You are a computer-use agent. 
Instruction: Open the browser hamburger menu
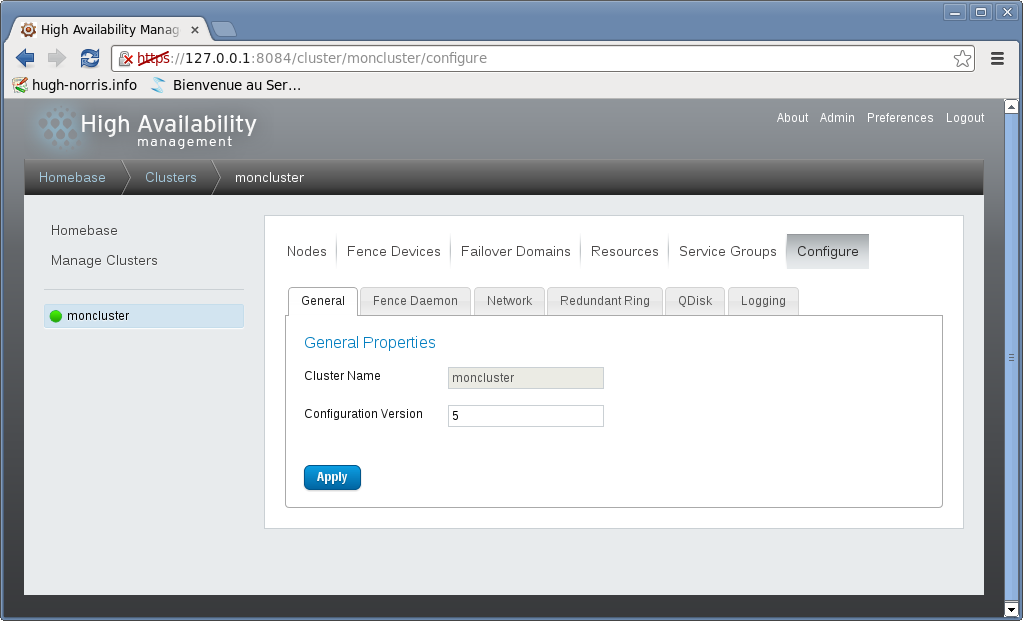tap(997, 58)
